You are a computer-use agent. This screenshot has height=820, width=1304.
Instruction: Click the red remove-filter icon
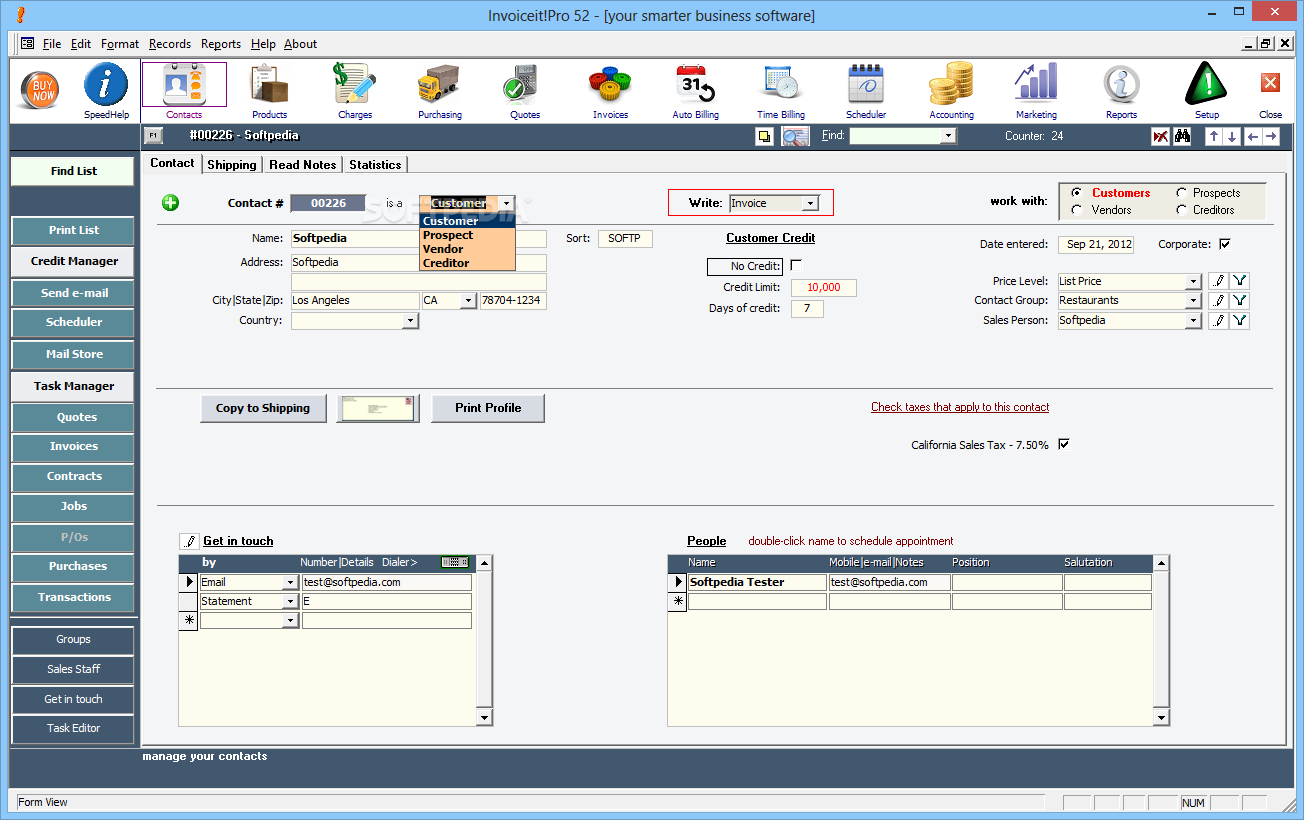pos(1160,136)
